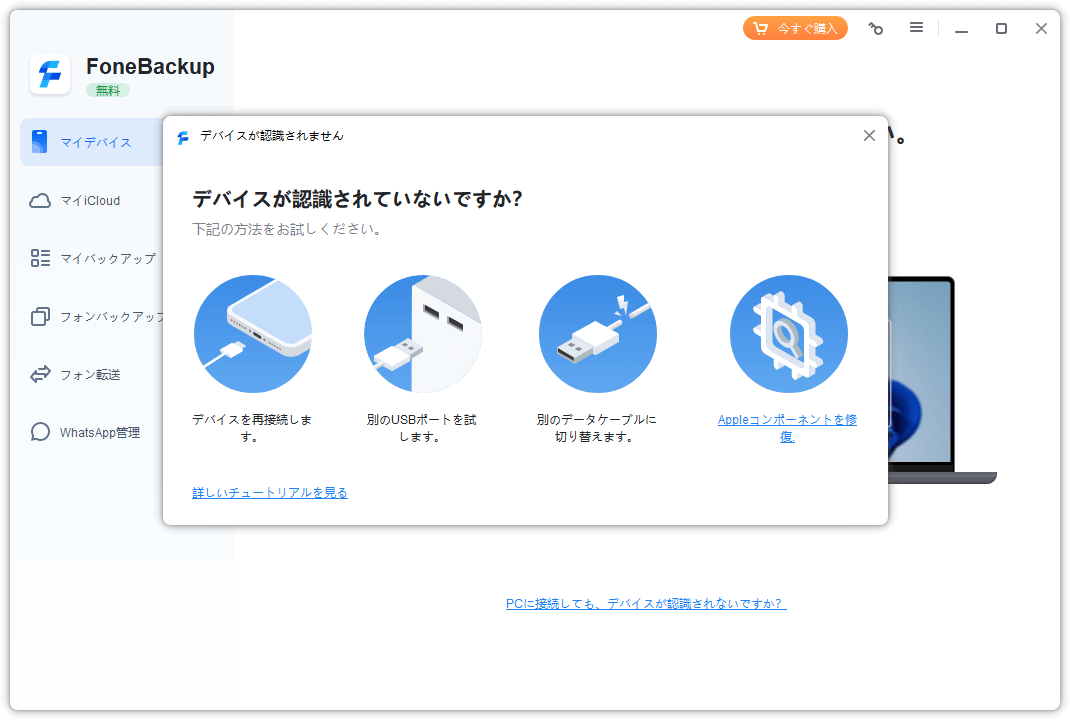Click the 今すぐ購入 buy button
1070x720 pixels.
coord(795,29)
